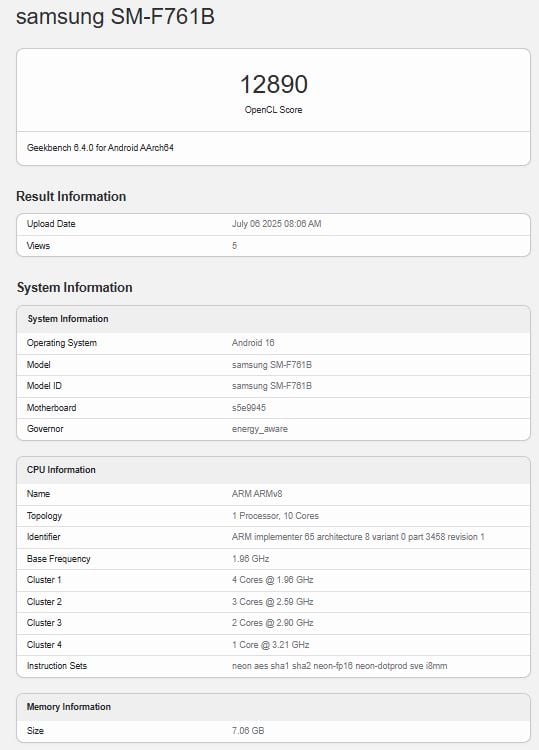
Task: Click the samsung SM-F761B page title
Action: (115, 17)
